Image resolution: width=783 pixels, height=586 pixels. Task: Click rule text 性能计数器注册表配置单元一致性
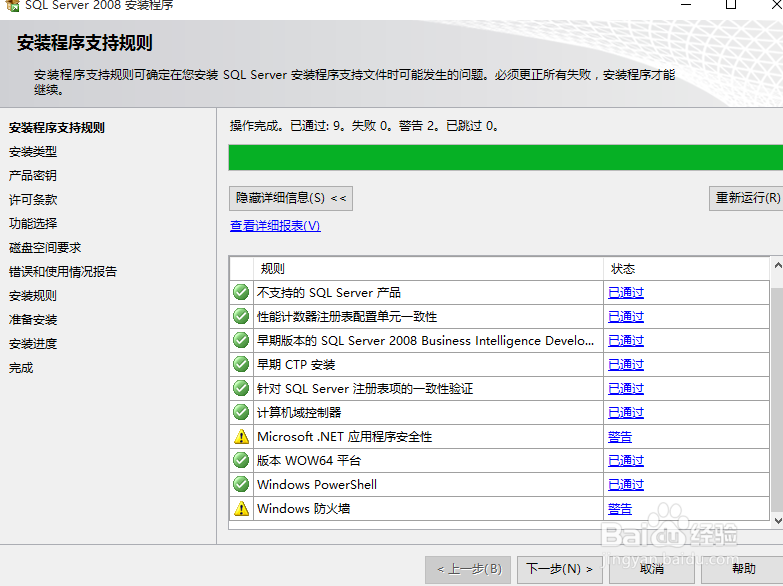(x=347, y=317)
